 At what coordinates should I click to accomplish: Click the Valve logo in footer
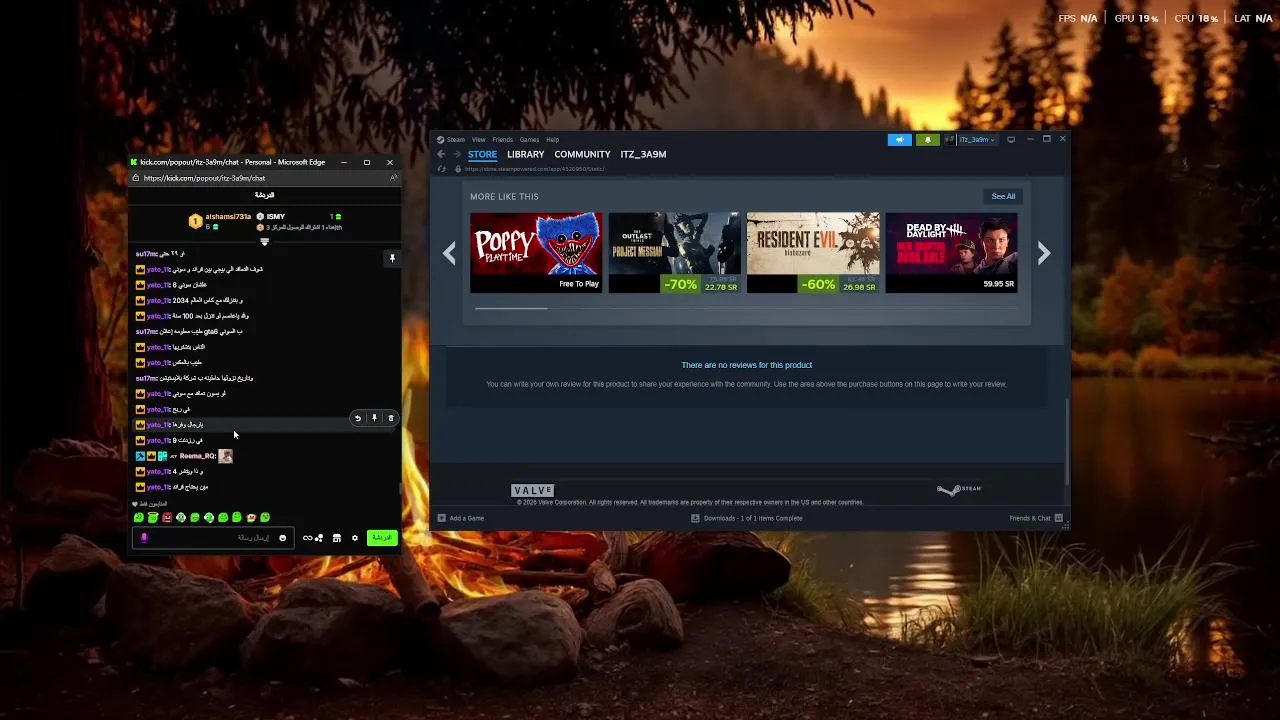click(x=532, y=490)
